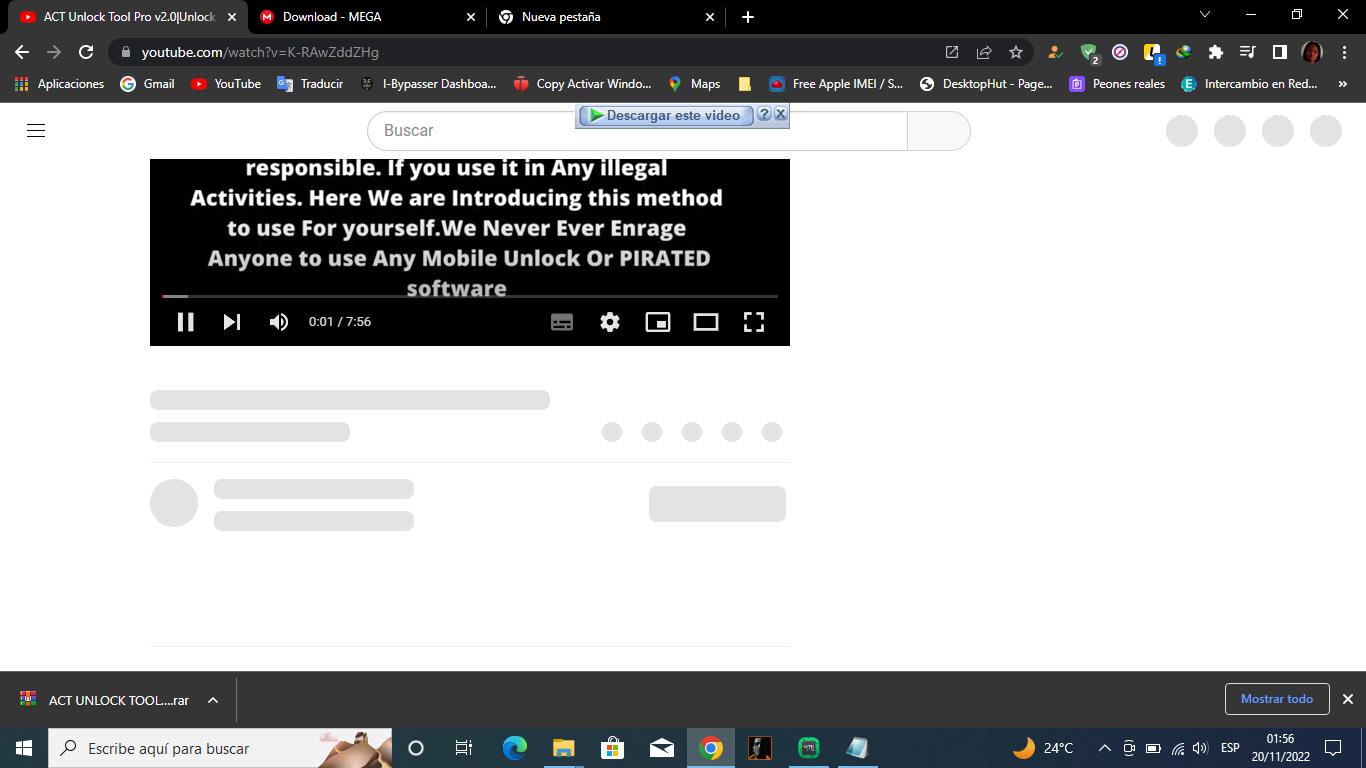Click the Buscar search field
The height and width of the screenshot is (768, 1366).
click(470, 131)
